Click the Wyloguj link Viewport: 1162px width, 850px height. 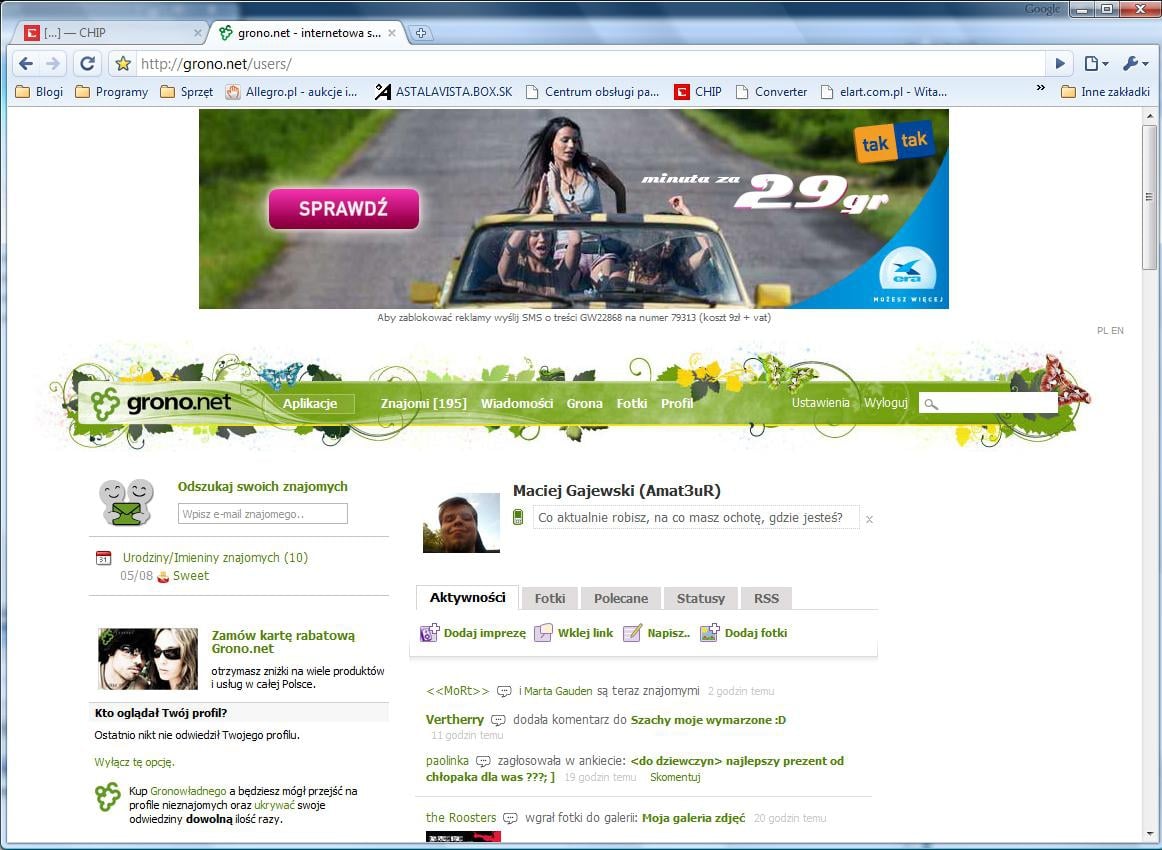pyautogui.click(x=885, y=402)
